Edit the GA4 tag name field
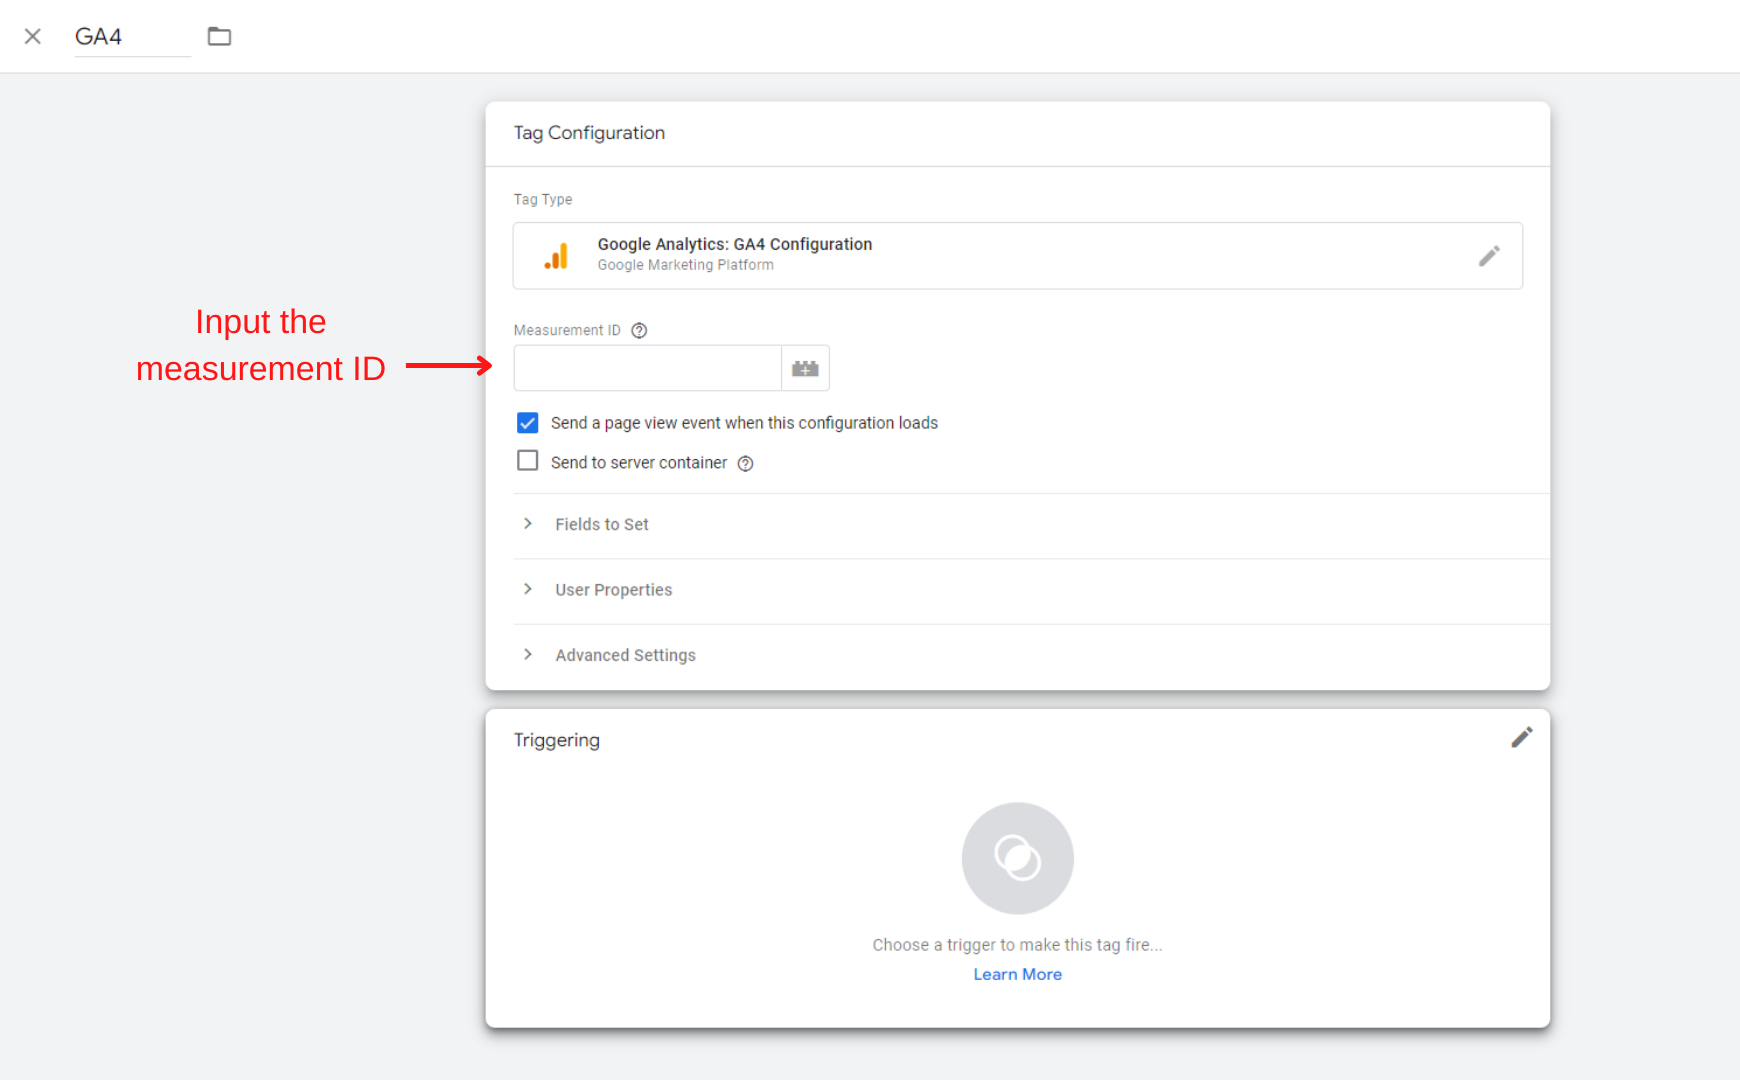The width and height of the screenshot is (1740, 1080). tap(131, 37)
